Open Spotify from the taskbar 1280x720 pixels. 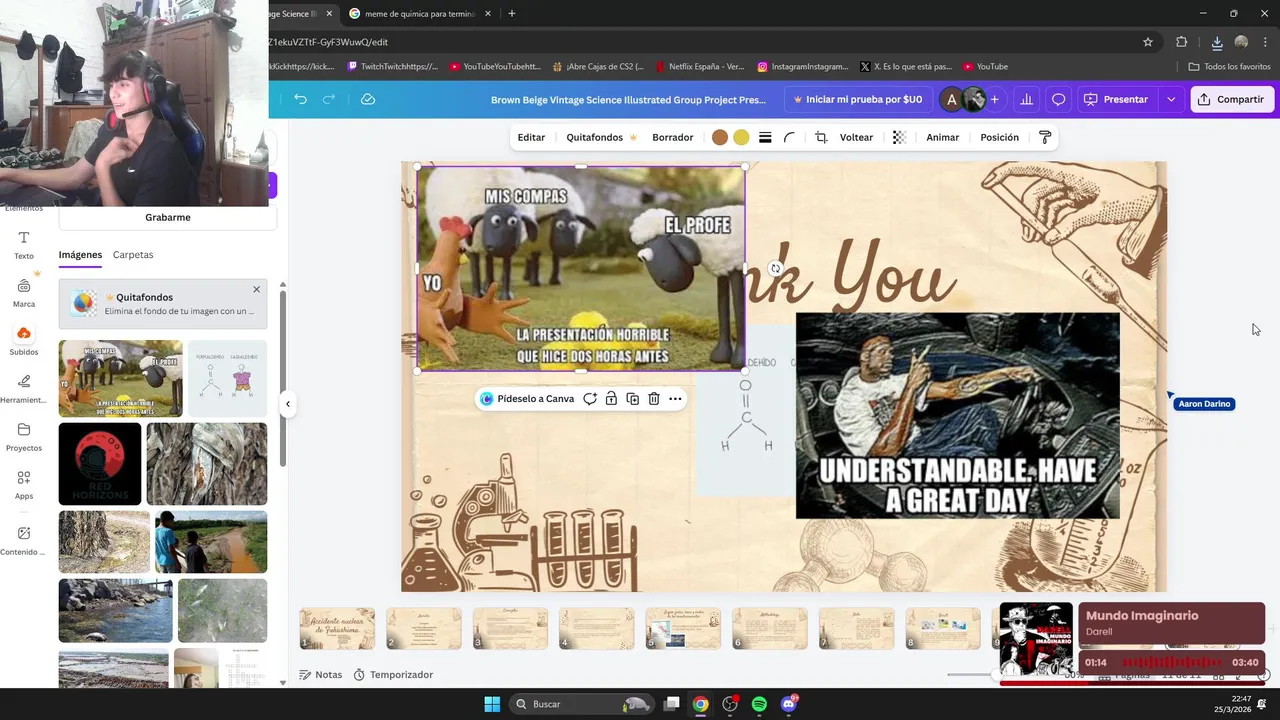[759, 704]
